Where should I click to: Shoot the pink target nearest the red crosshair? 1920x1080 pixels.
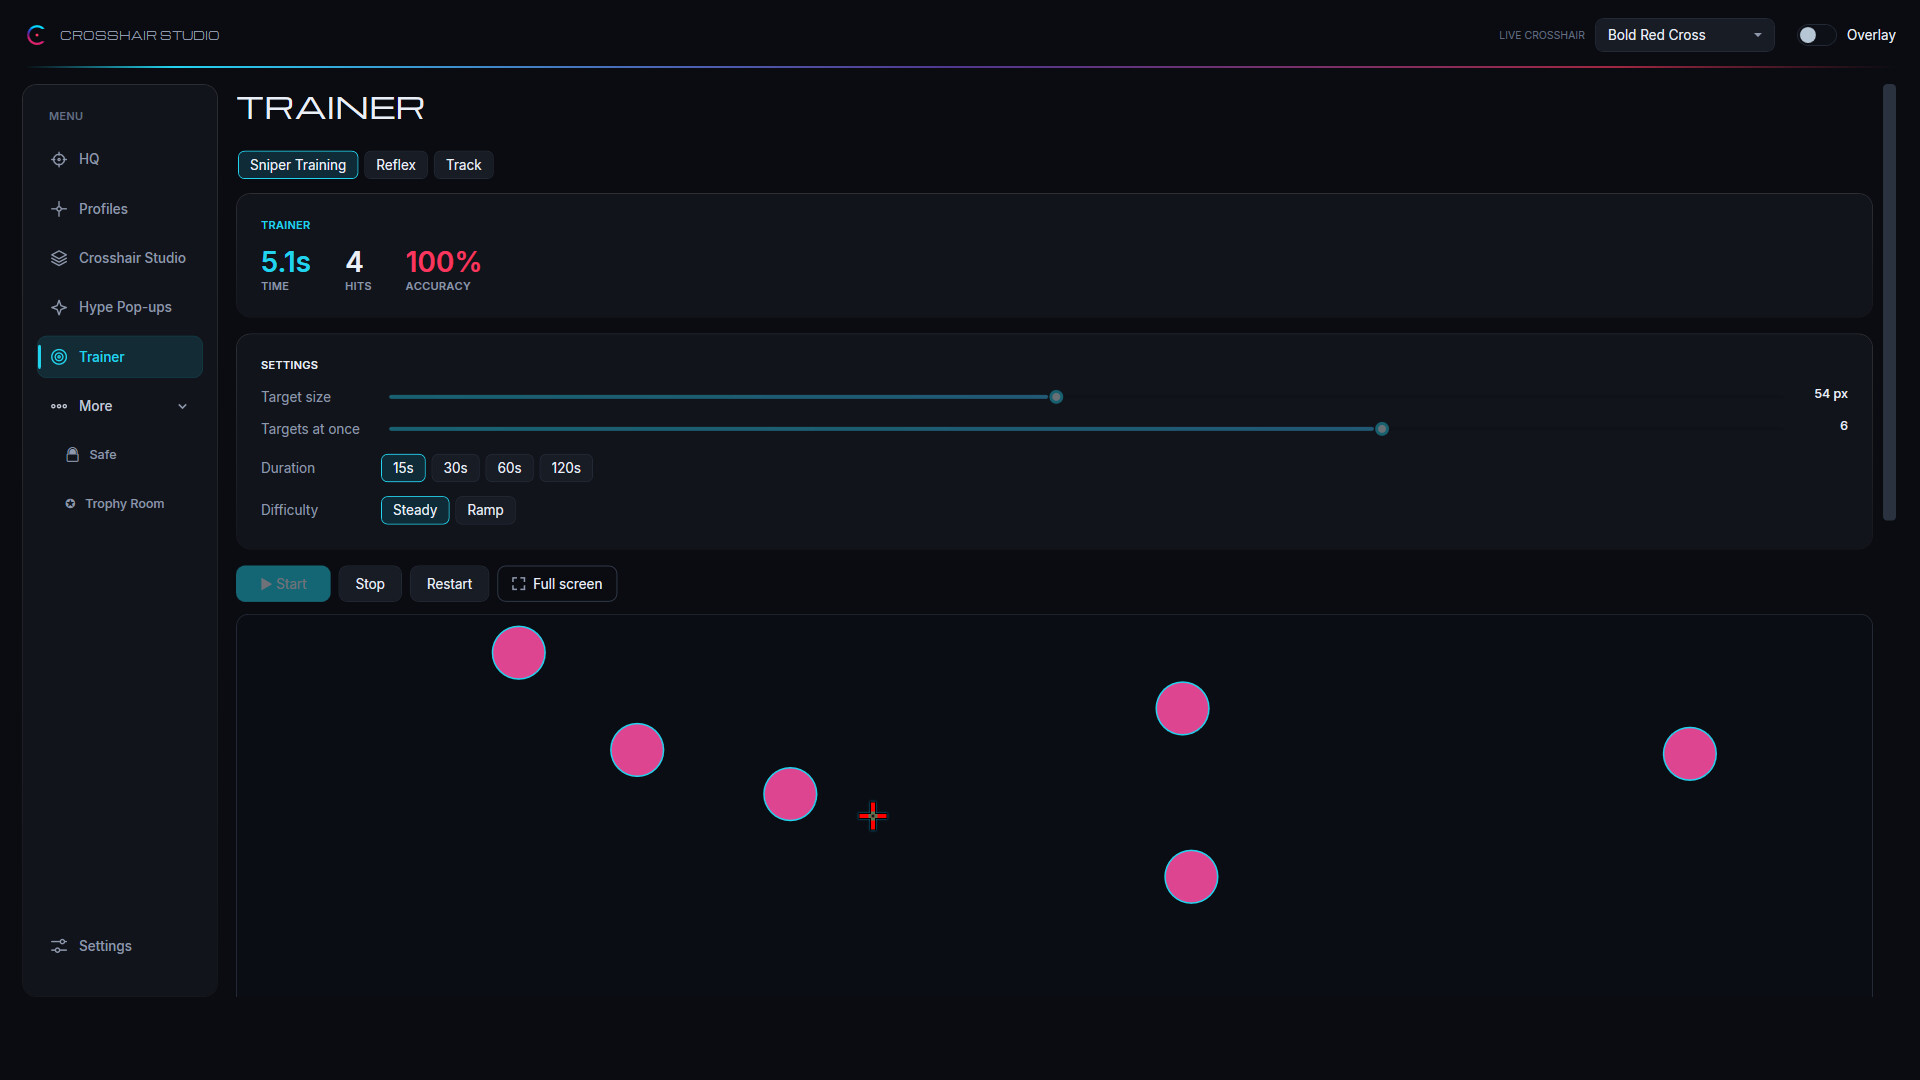click(790, 794)
